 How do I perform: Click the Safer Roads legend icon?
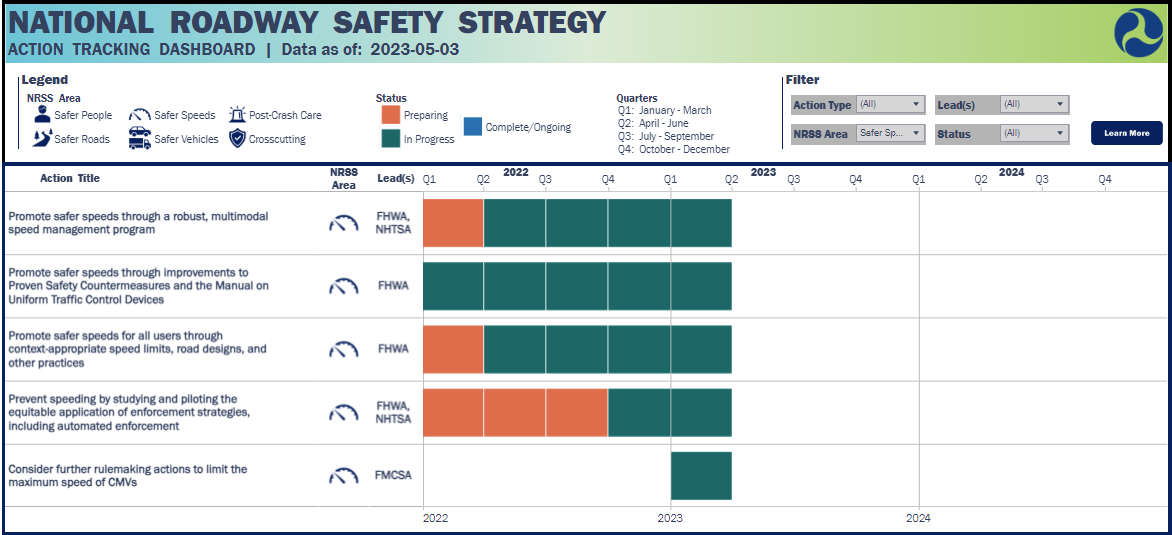[42, 139]
